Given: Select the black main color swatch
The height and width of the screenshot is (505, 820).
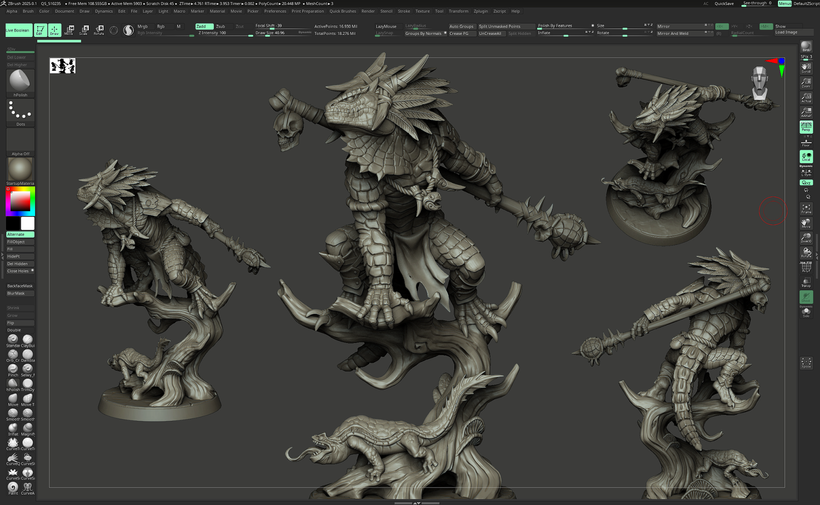Looking at the screenshot, I should pyautogui.click(x=13, y=224).
